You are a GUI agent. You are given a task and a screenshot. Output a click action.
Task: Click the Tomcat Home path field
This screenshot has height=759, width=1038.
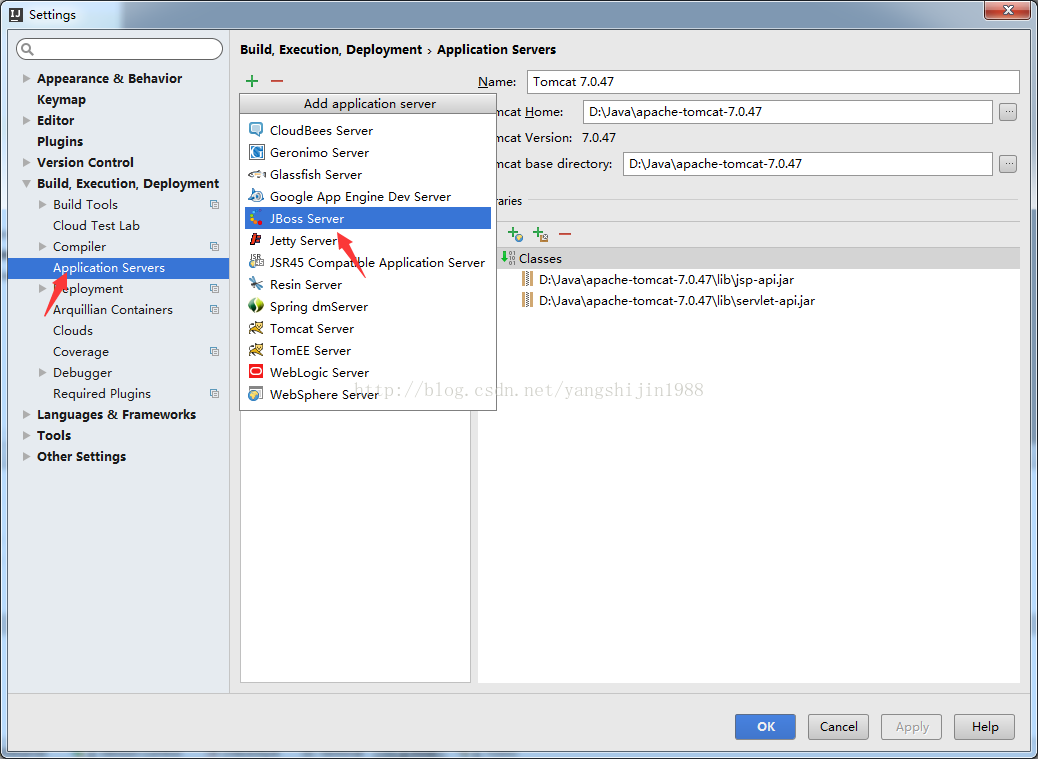pos(788,112)
